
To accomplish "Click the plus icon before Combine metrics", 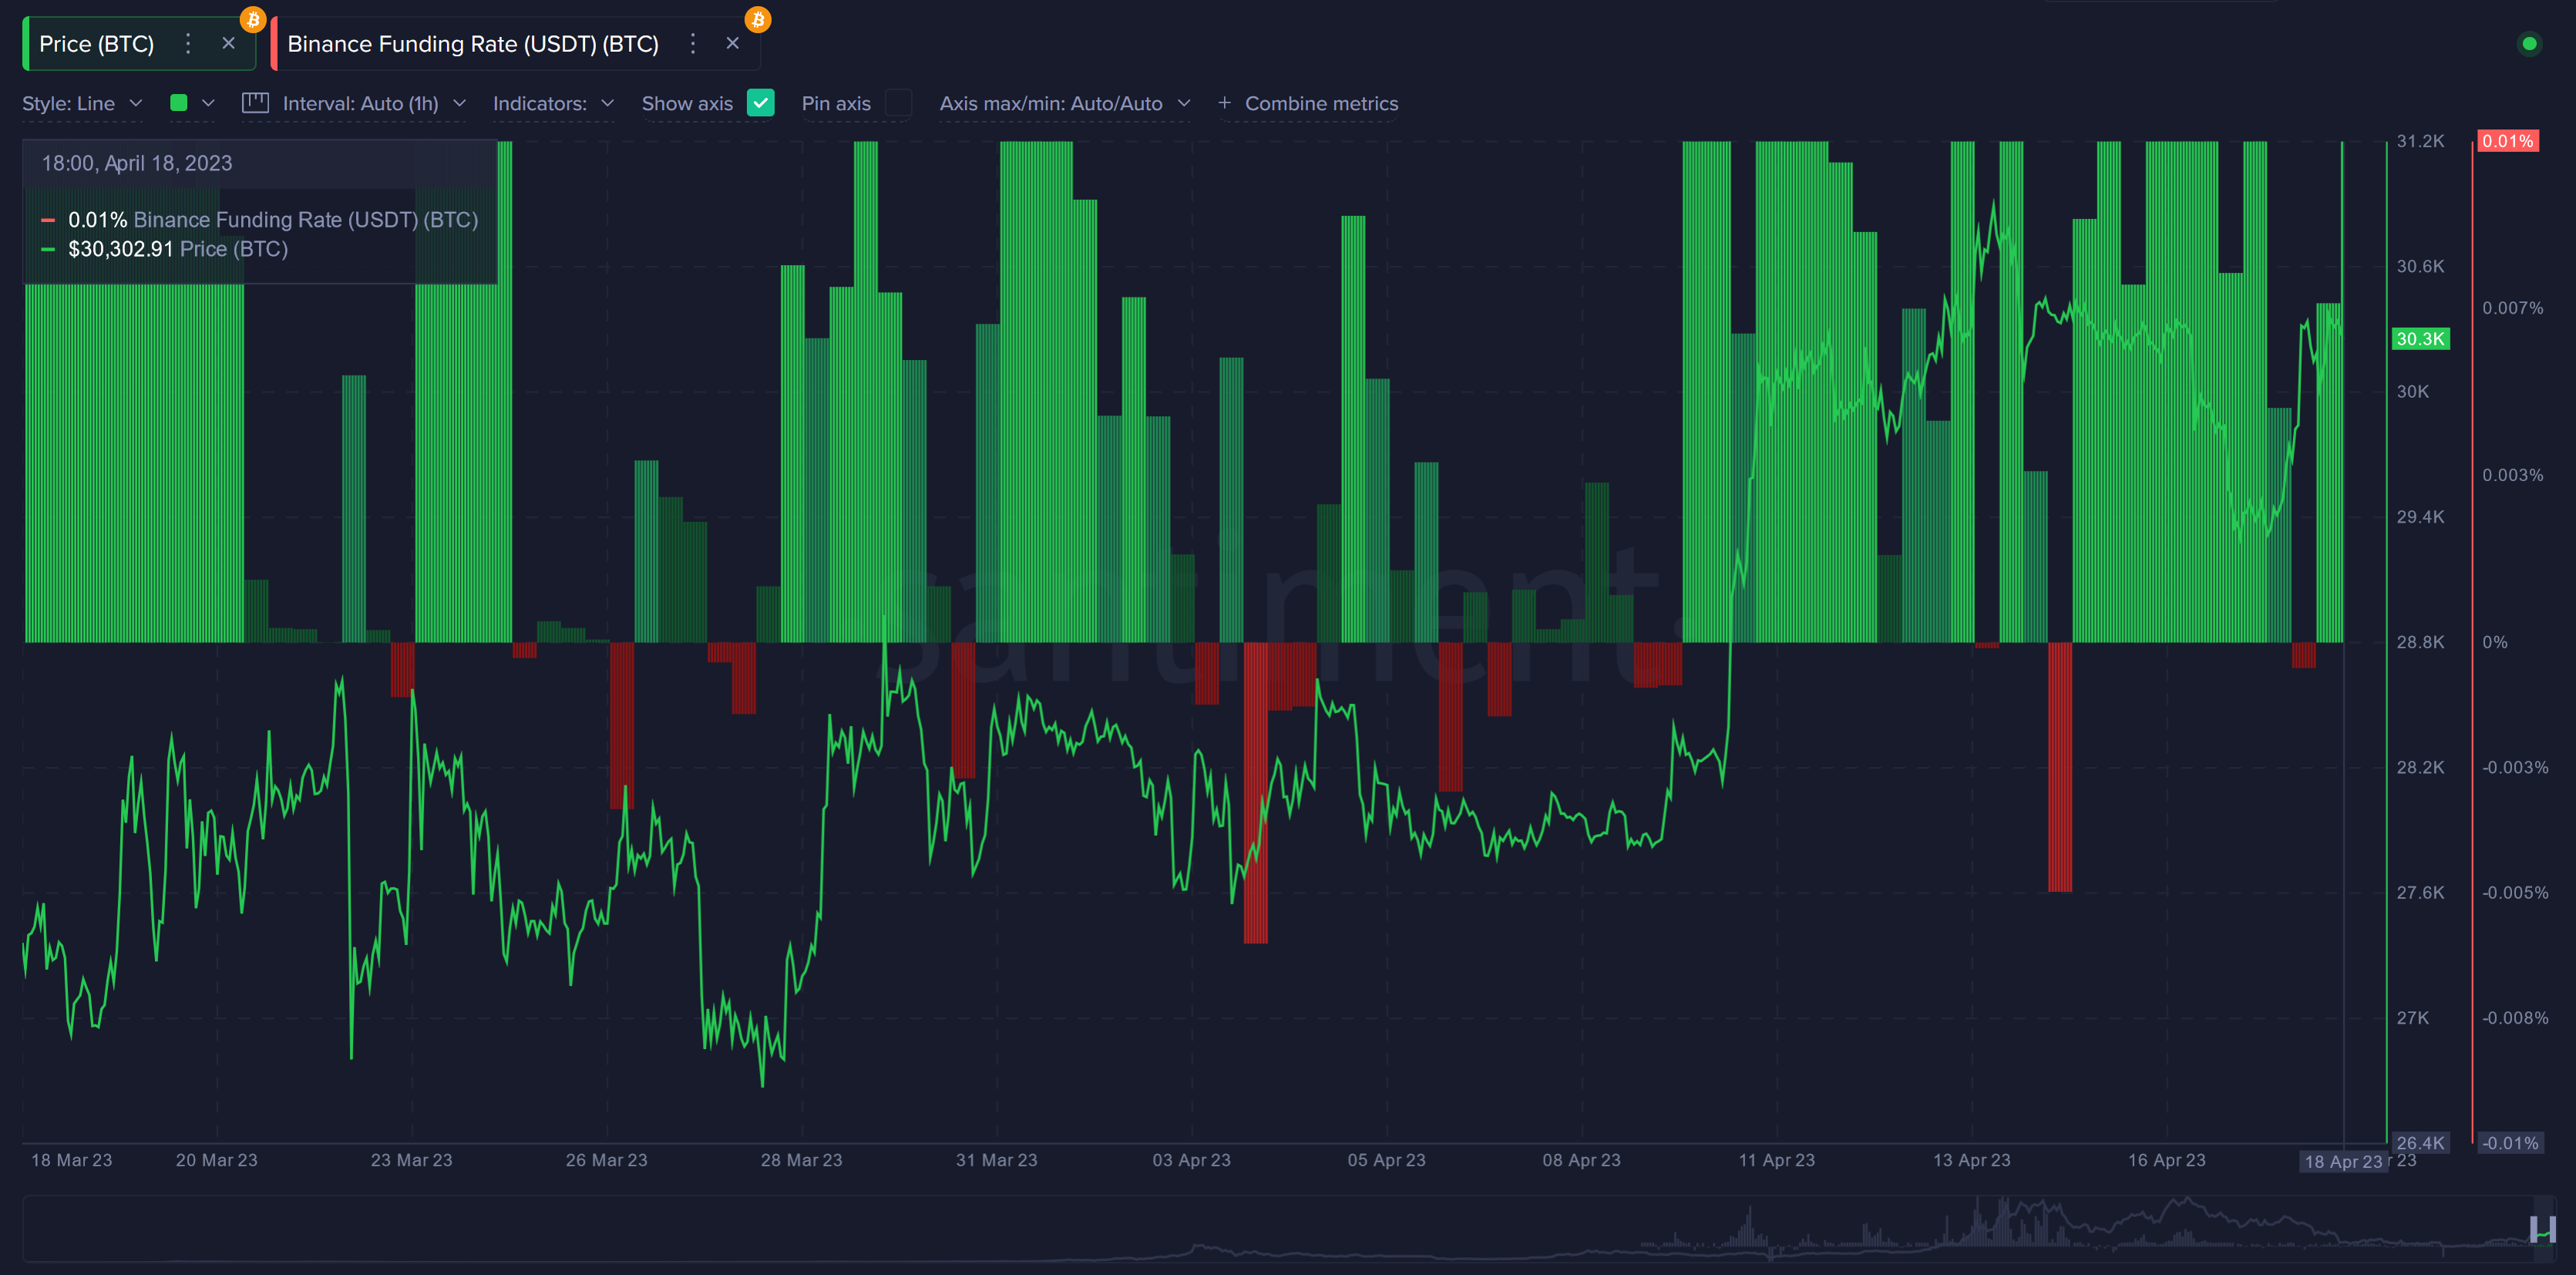I will [x=1225, y=103].
